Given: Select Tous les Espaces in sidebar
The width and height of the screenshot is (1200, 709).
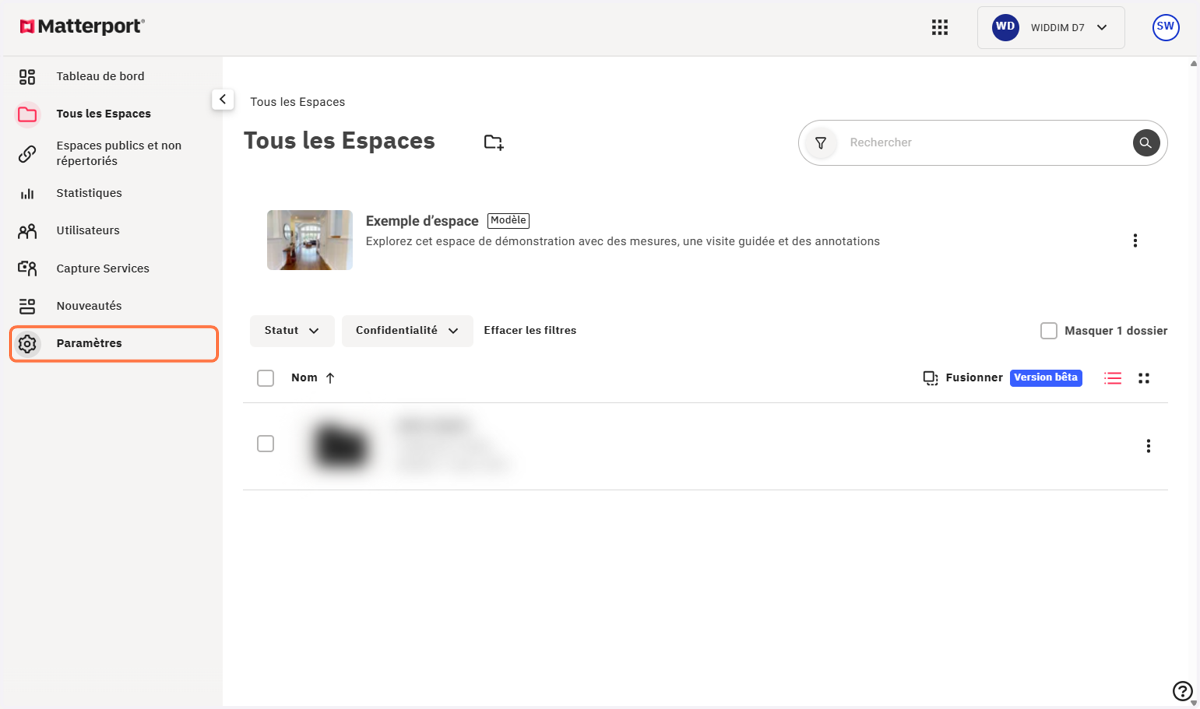Looking at the screenshot, I should [103, 114].
